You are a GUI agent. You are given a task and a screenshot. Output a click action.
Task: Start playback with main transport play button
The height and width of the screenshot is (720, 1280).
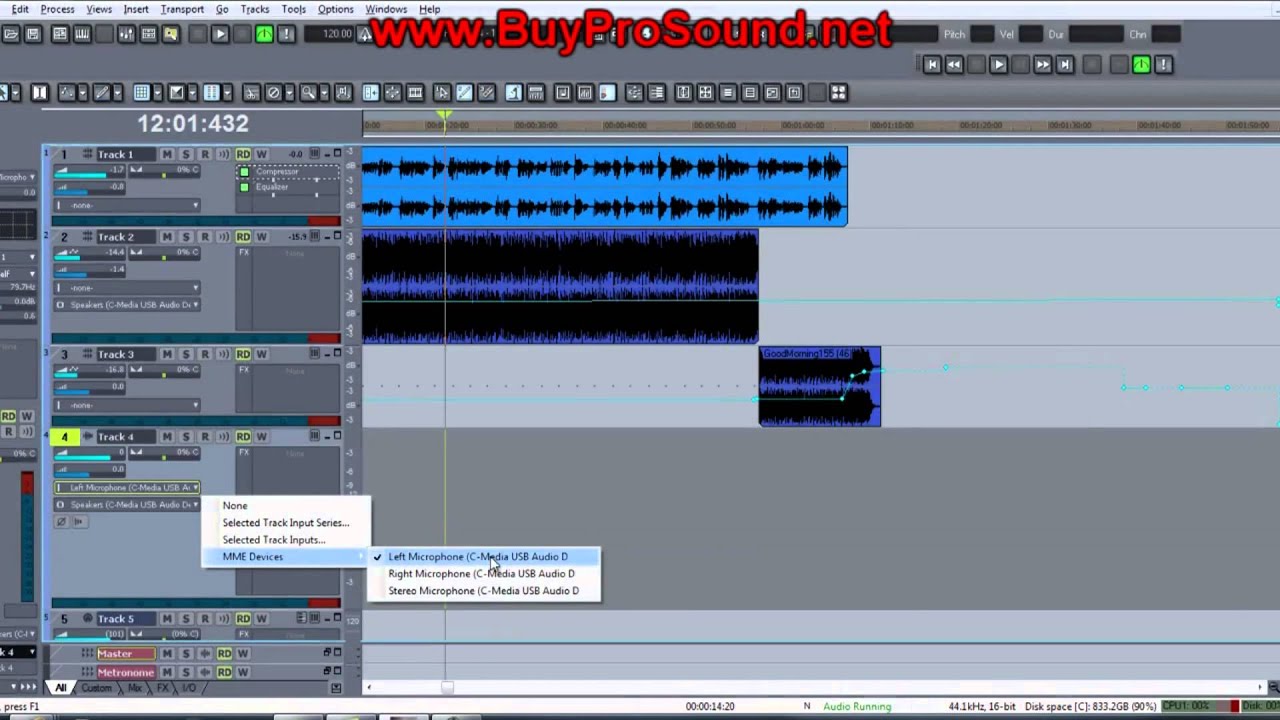[x=998, y=65]
